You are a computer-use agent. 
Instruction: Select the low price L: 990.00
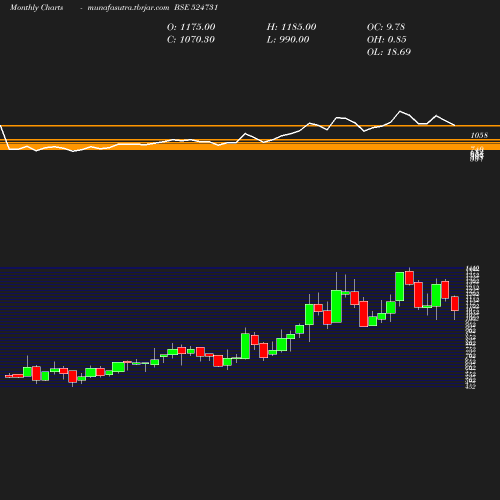288,39
